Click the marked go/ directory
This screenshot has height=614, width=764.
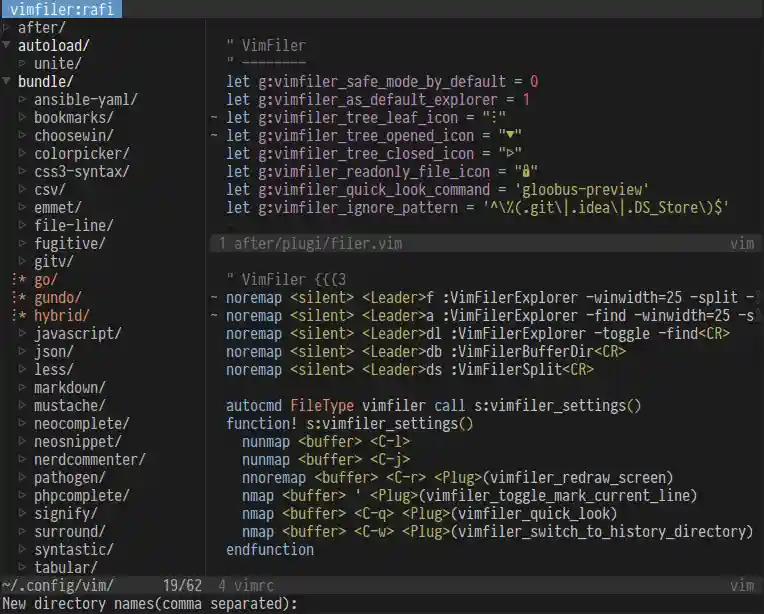[46, 280]
